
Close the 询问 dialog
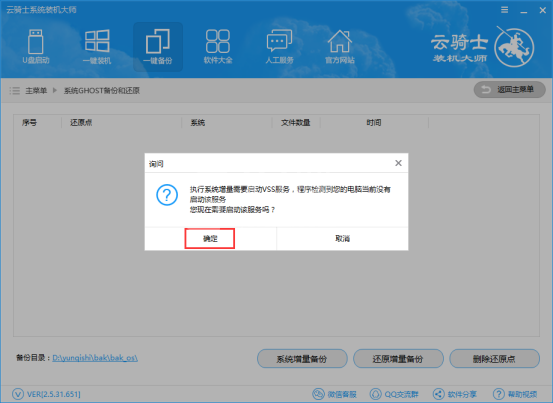(x=398, y=163)
